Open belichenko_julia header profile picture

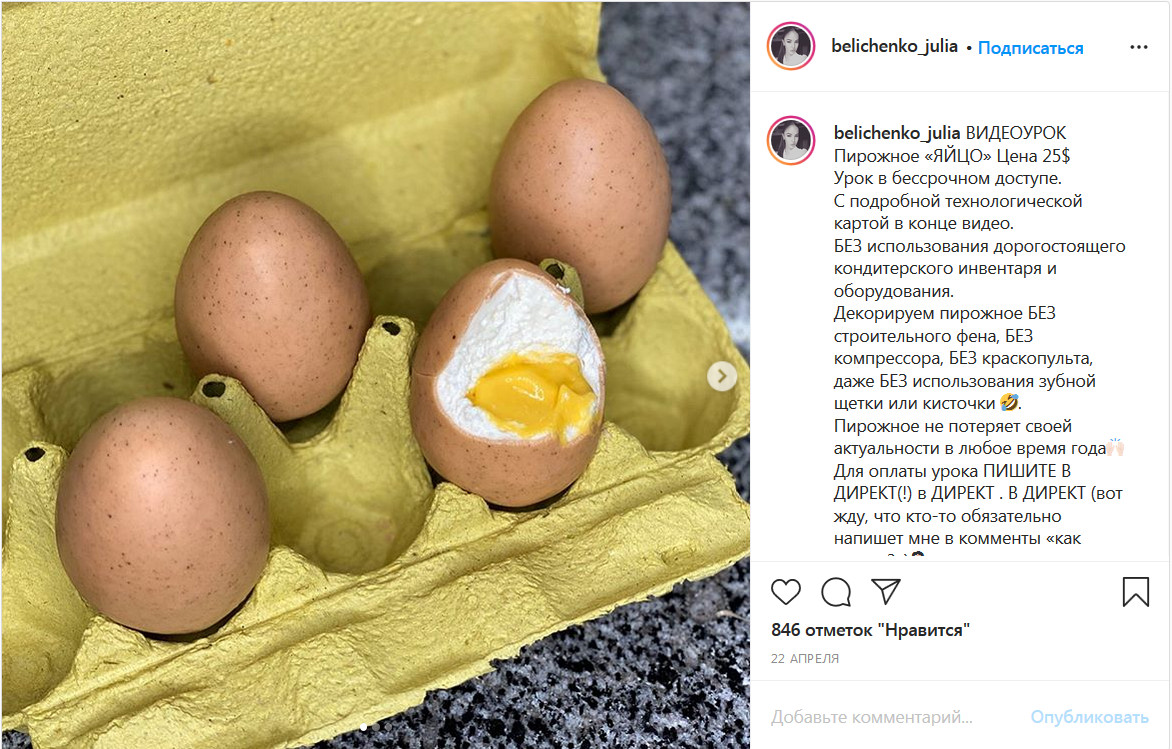click(x=791, y=46)
